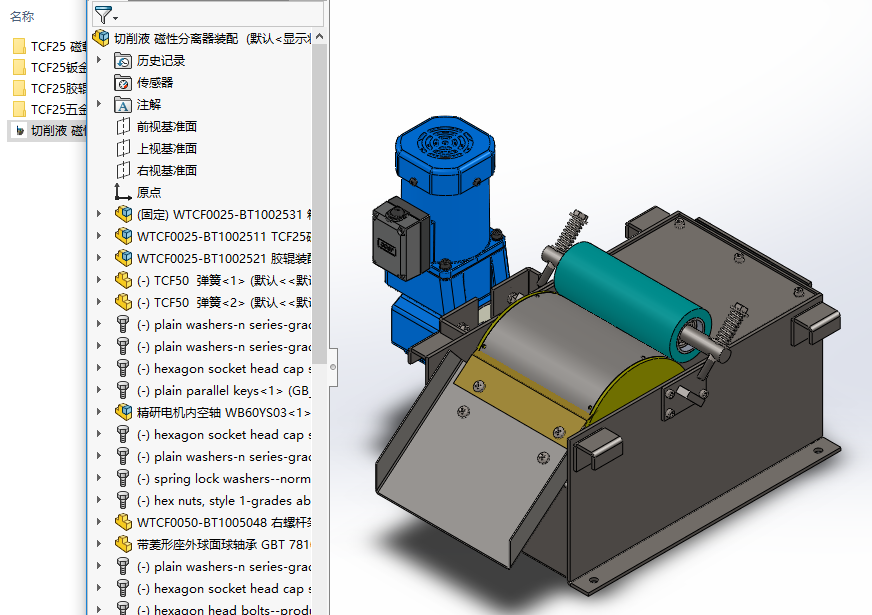
Task: Click the 精研电机内空轴 WB60YS03 assembly icon
Action: point(123,412)
